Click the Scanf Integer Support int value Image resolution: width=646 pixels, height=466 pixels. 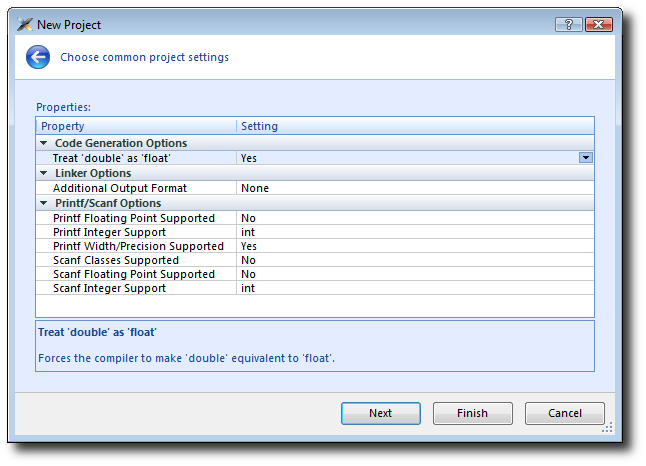(x=248, y=288)
